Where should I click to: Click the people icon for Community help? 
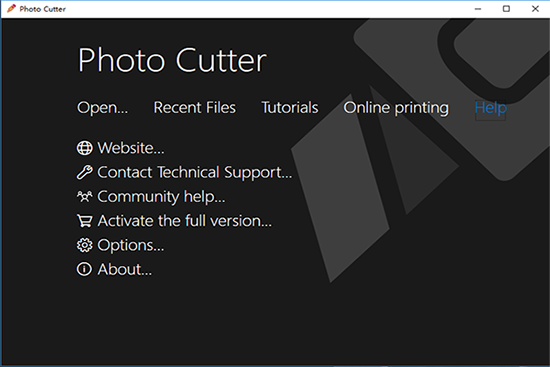point(85,196)
